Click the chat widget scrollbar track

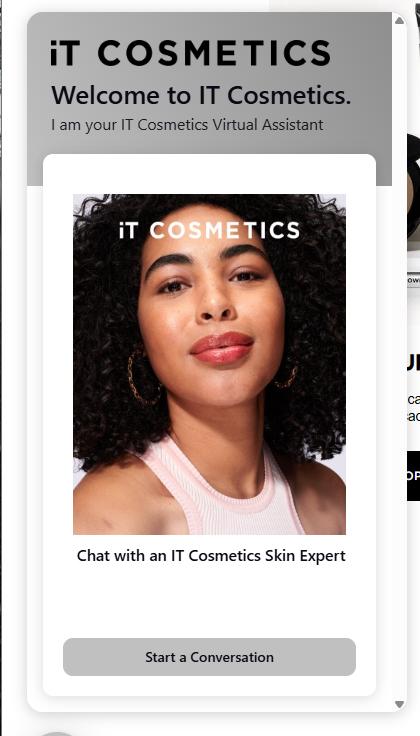[x=399, y=361]
